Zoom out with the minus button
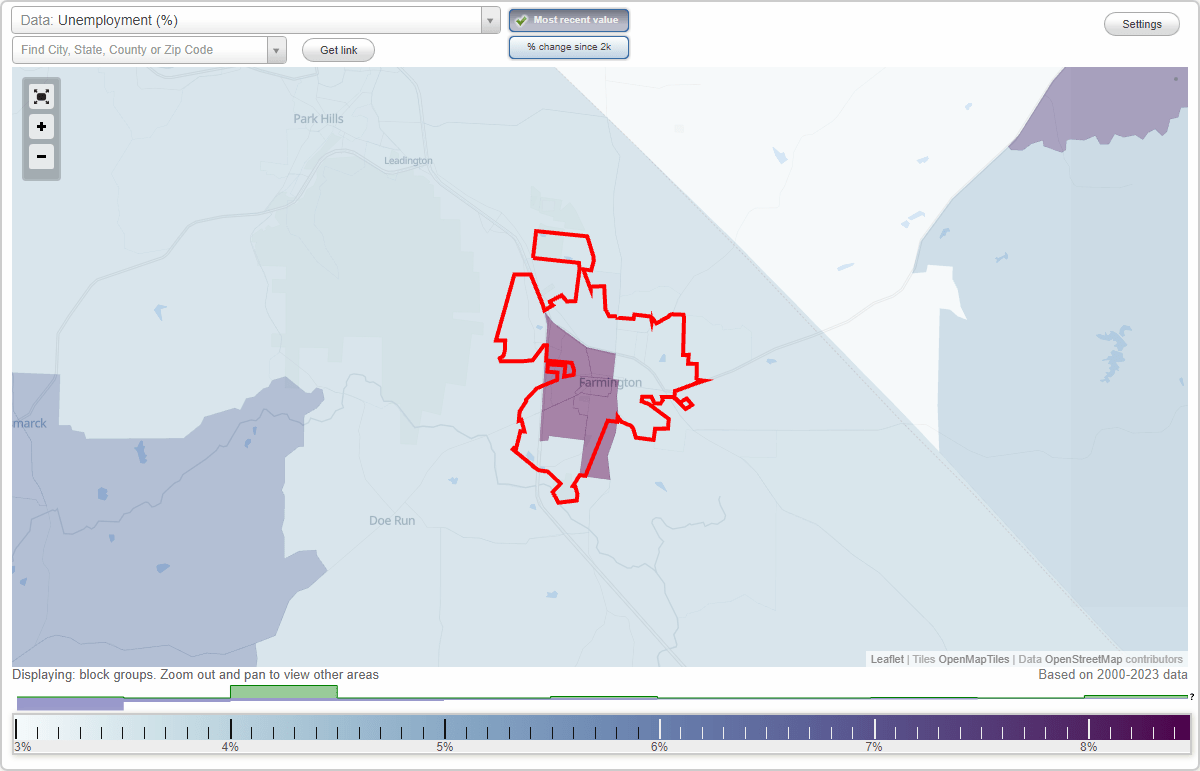Screen dimensions: 1200x771 point(41,157)
